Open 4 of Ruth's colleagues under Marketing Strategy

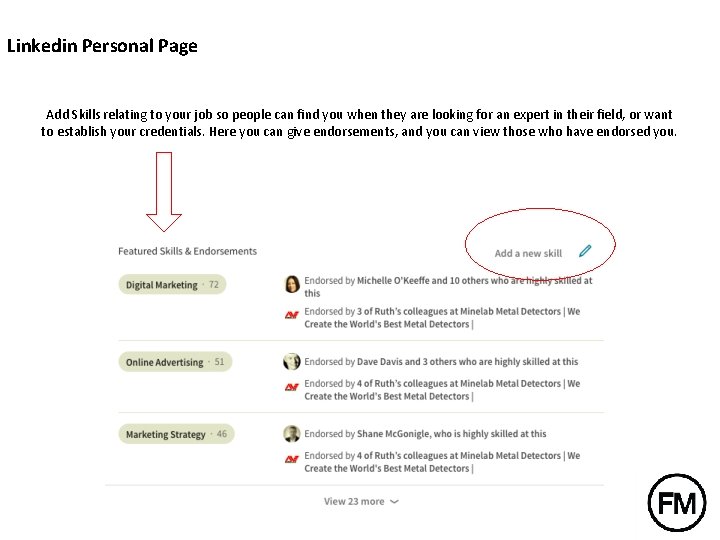(x=442, y=462)
